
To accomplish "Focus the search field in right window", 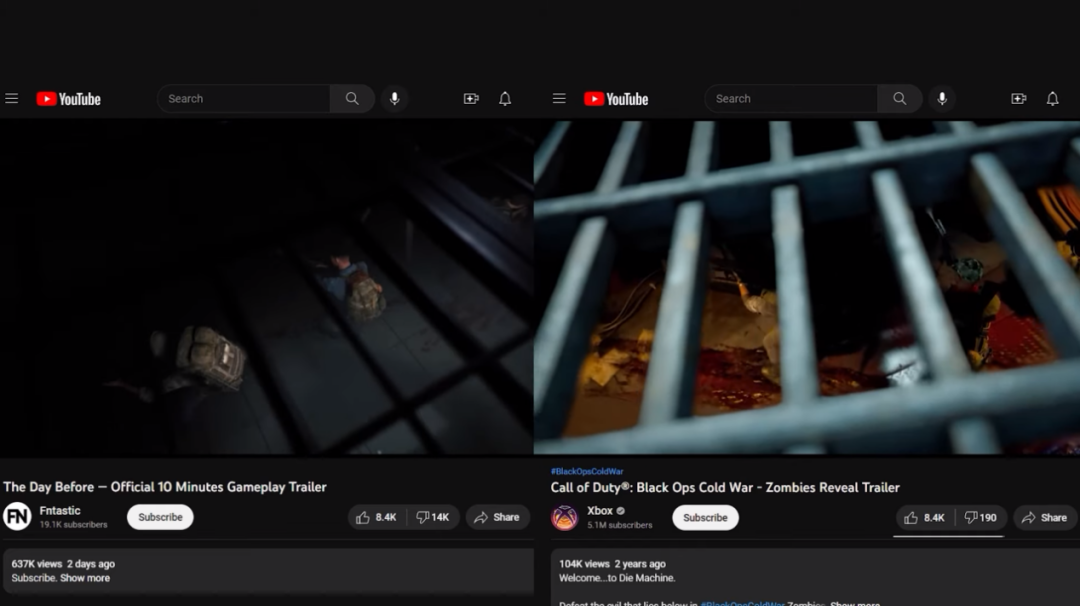I will [791, 98].
